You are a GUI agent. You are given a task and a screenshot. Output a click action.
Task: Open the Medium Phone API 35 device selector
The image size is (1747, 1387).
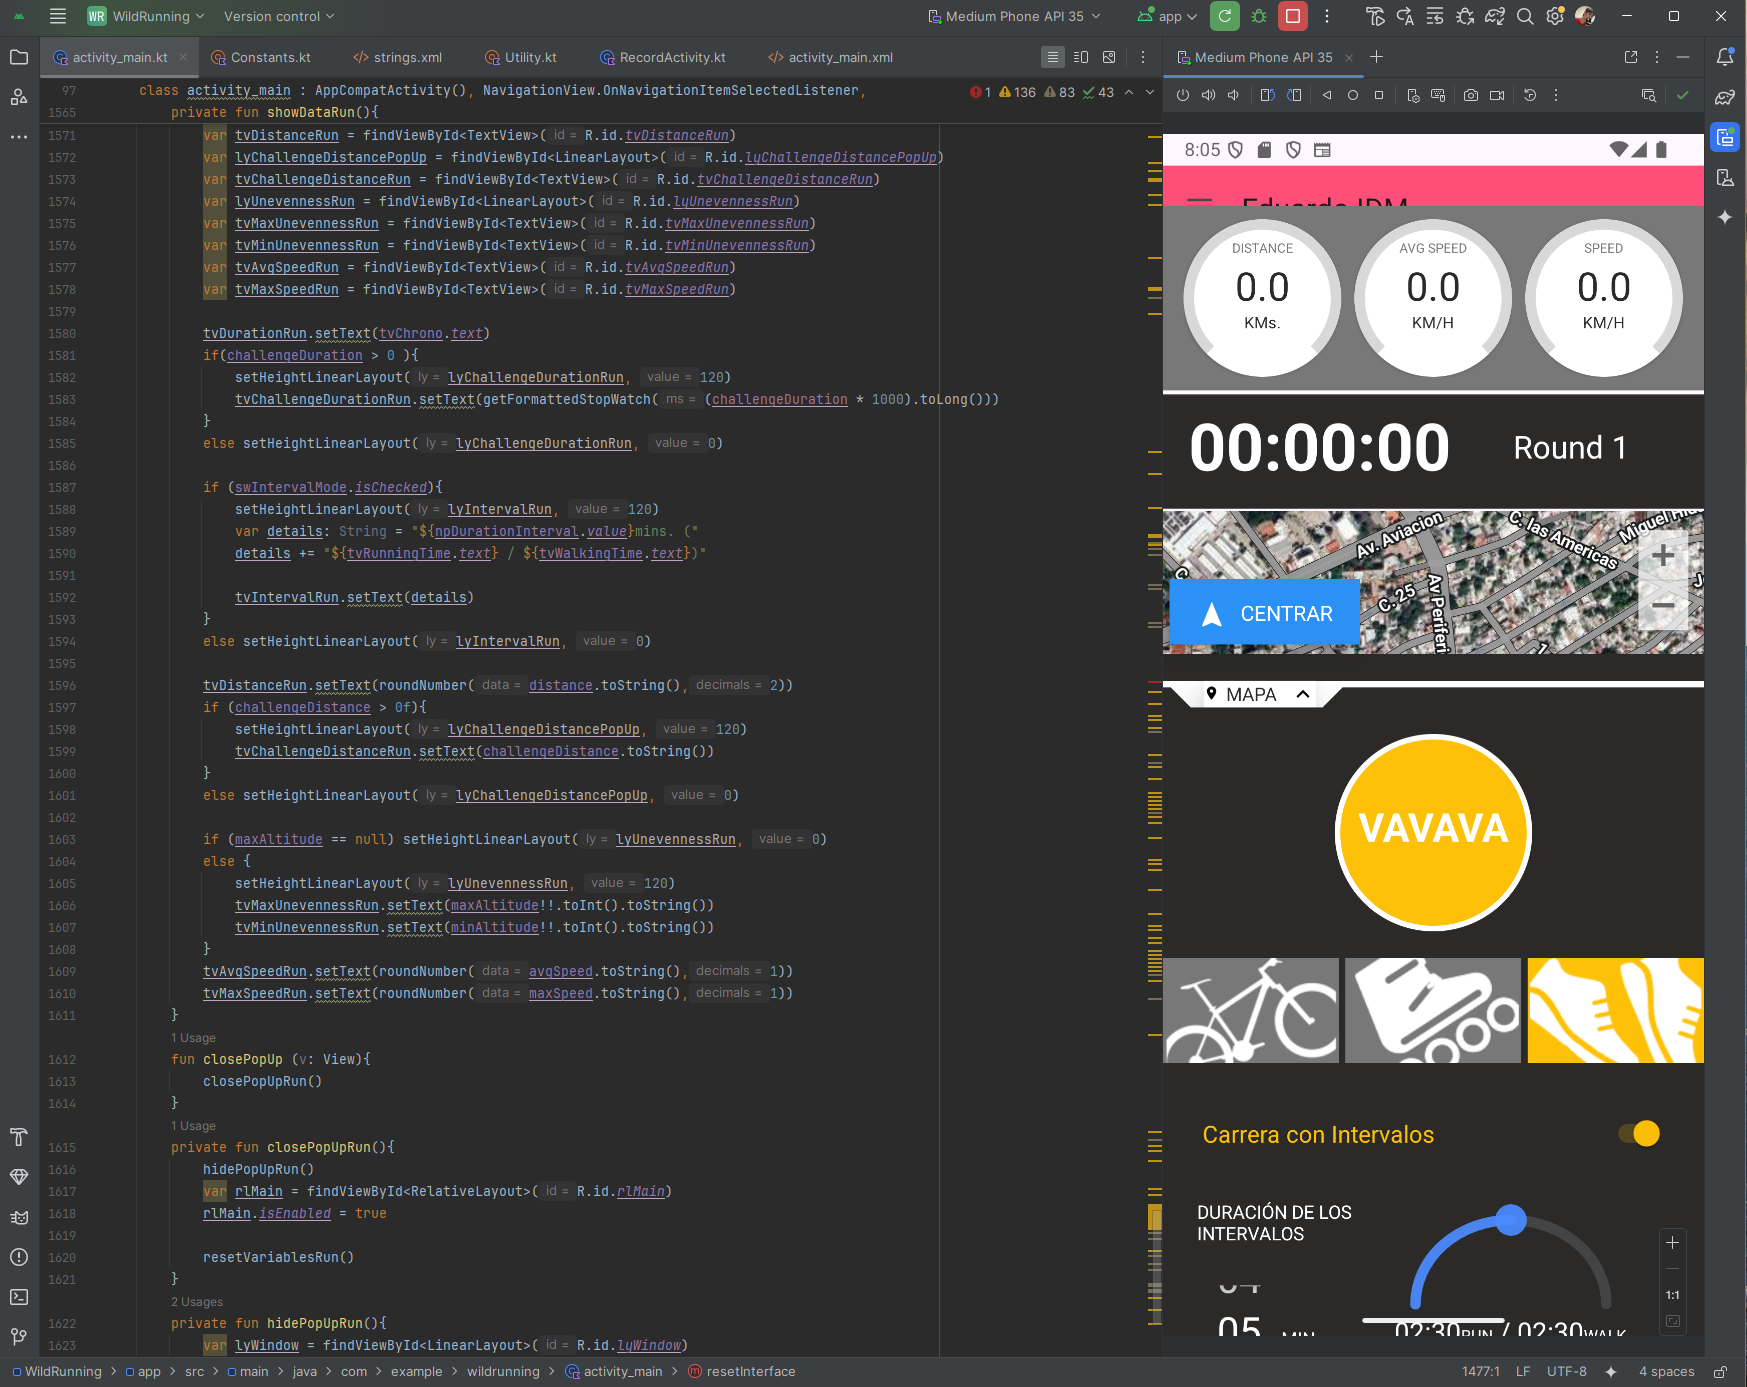pyautogui.click(x=1014, y=16)
